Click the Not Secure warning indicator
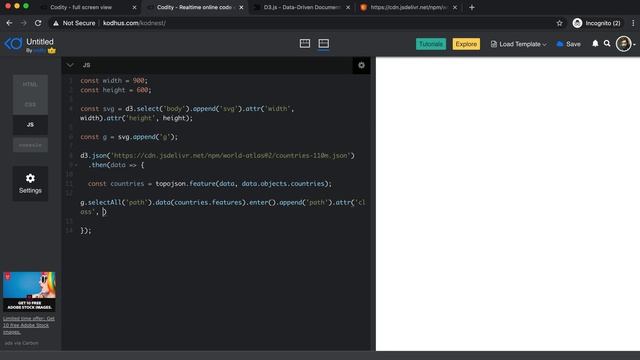Image resolution: width=640 pixels, height=360 pixels. (74, 23)
